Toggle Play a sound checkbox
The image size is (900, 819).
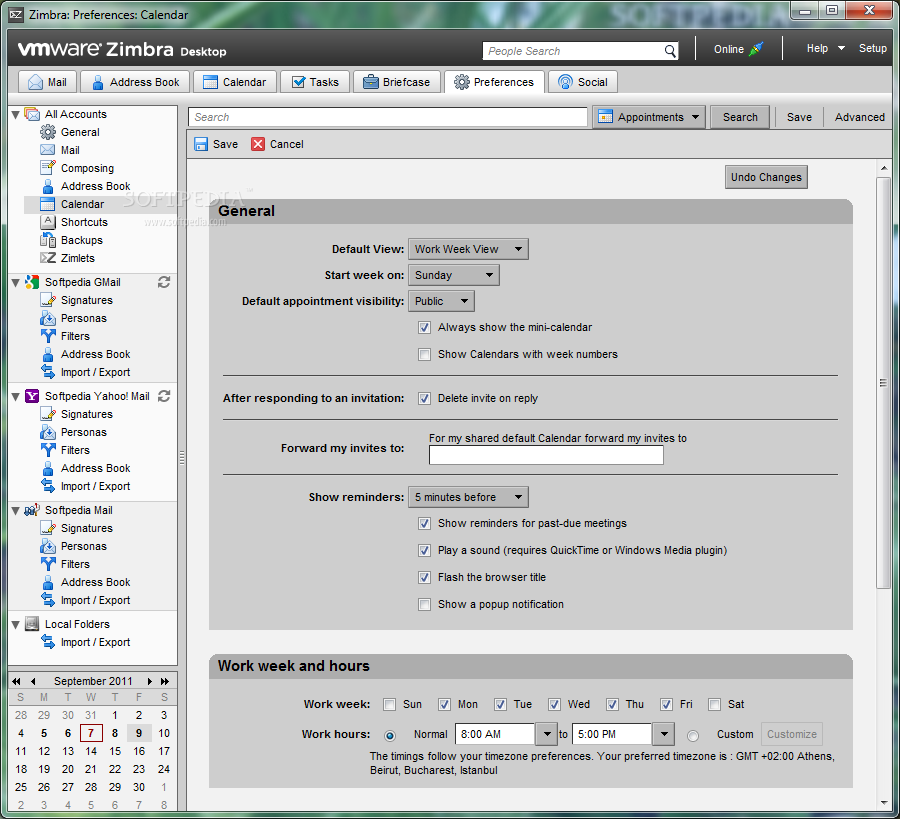coord(424,550)
